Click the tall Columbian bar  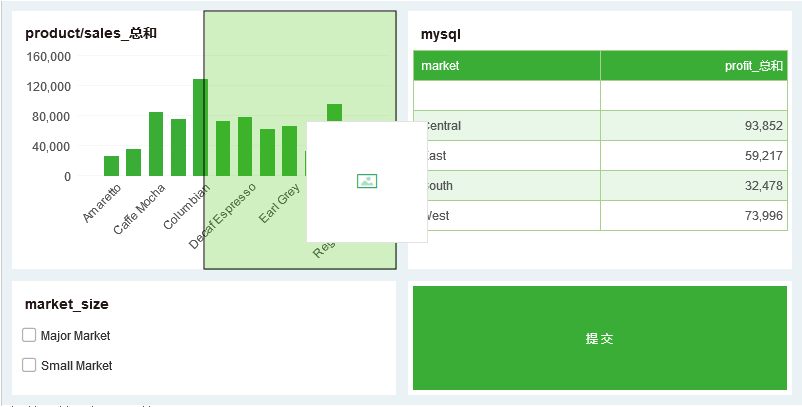[199, 128]
